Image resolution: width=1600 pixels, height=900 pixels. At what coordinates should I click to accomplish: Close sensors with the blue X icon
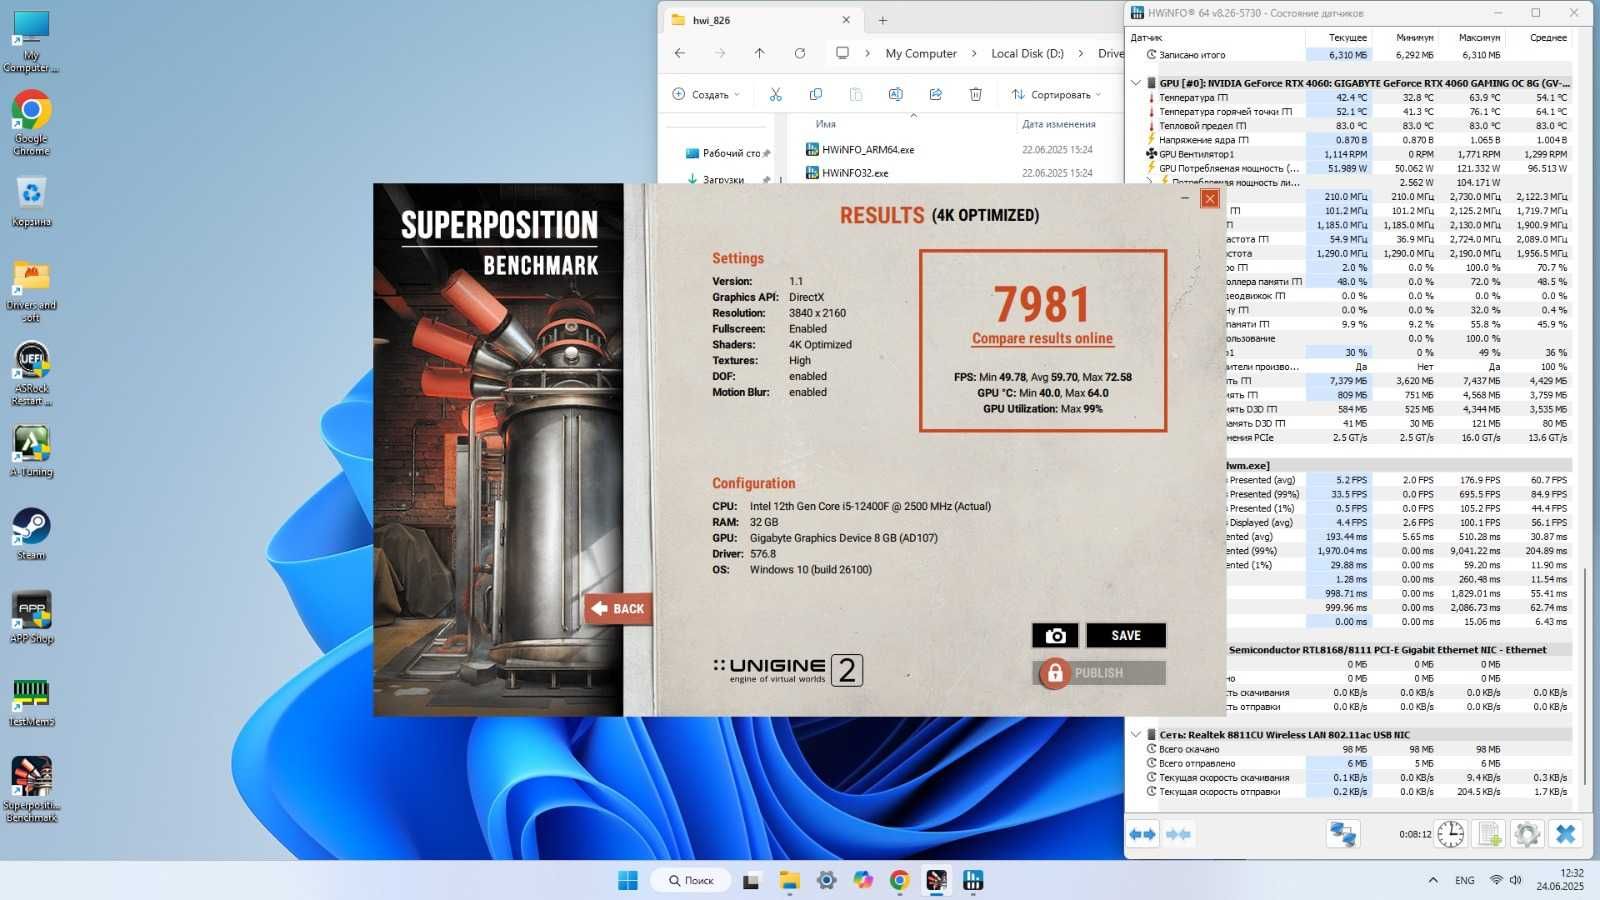pos(1566,834)
